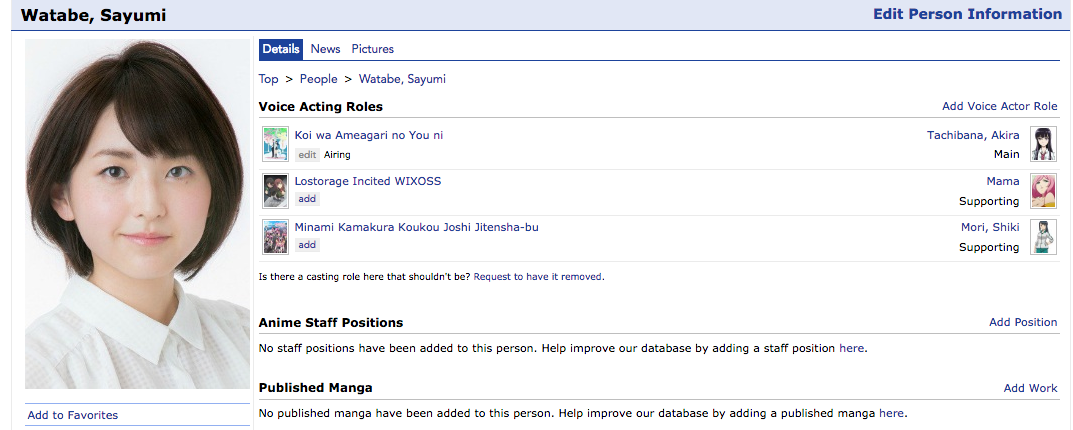Click Sayumi Watabe's large profile photo
The height and width of the screenshot is (430, 1073).
click(x=137, y=214)
